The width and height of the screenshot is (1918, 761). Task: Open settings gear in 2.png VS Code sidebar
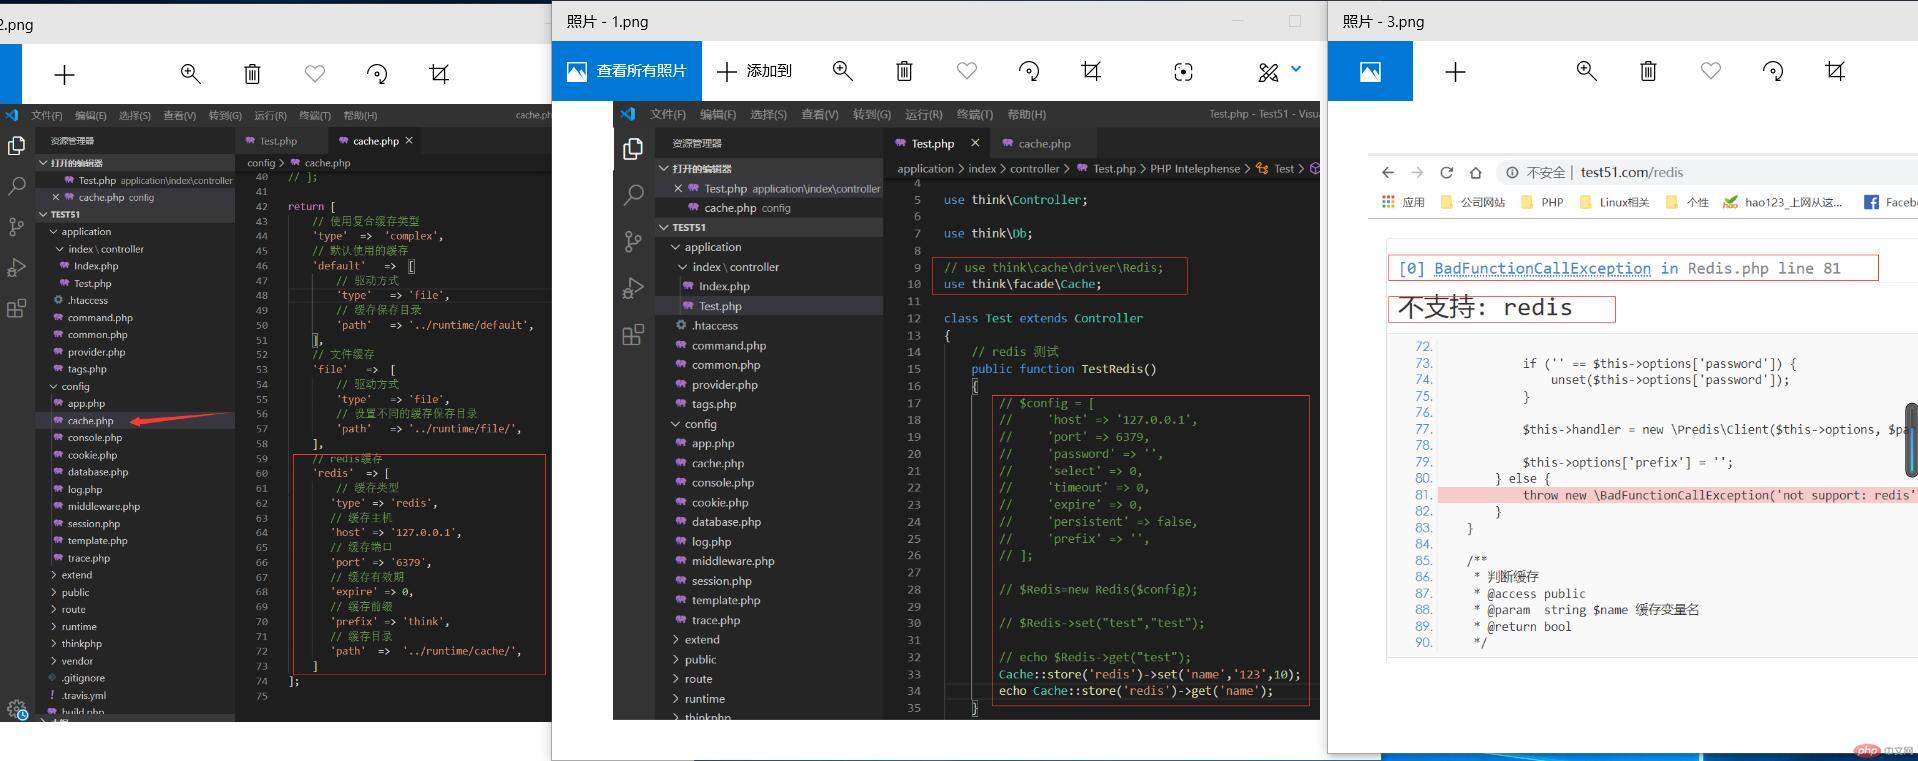pos(17,709)
